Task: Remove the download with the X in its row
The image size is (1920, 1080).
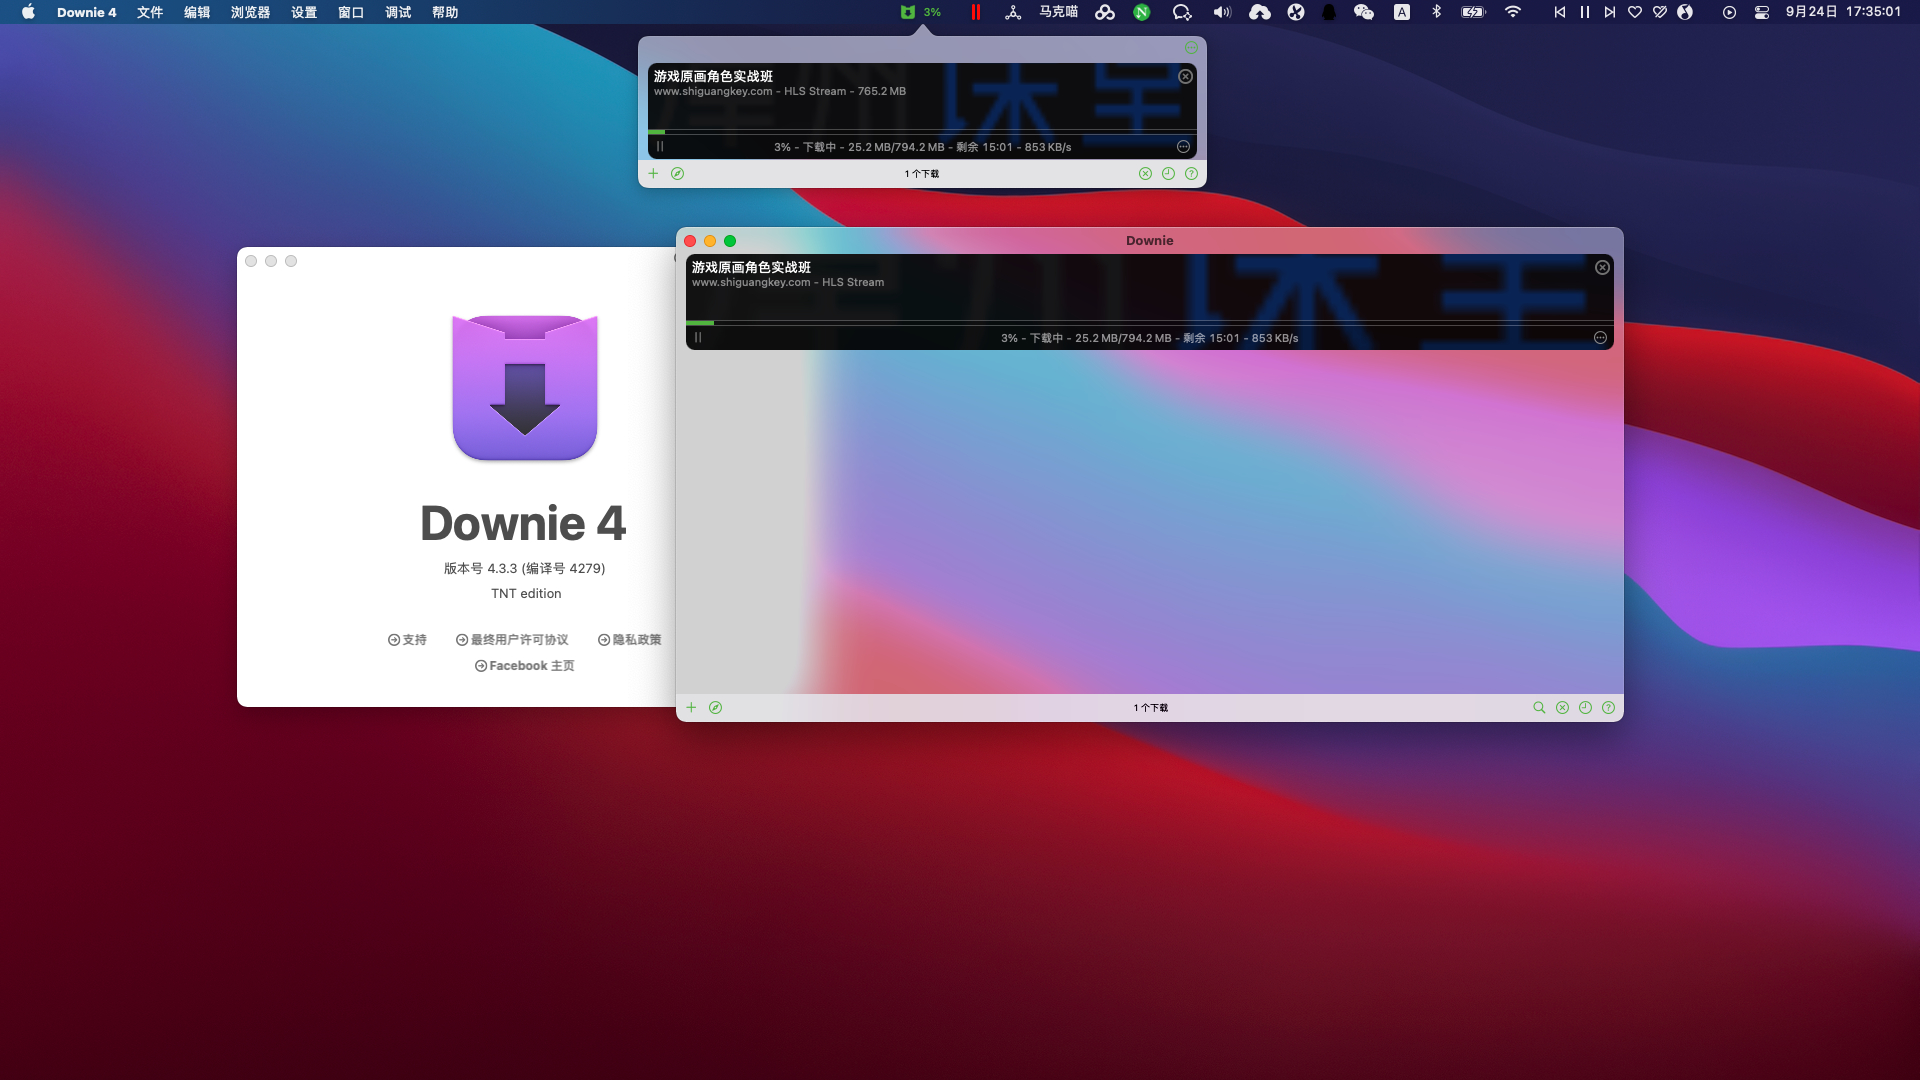Action: pos(1601,267)
